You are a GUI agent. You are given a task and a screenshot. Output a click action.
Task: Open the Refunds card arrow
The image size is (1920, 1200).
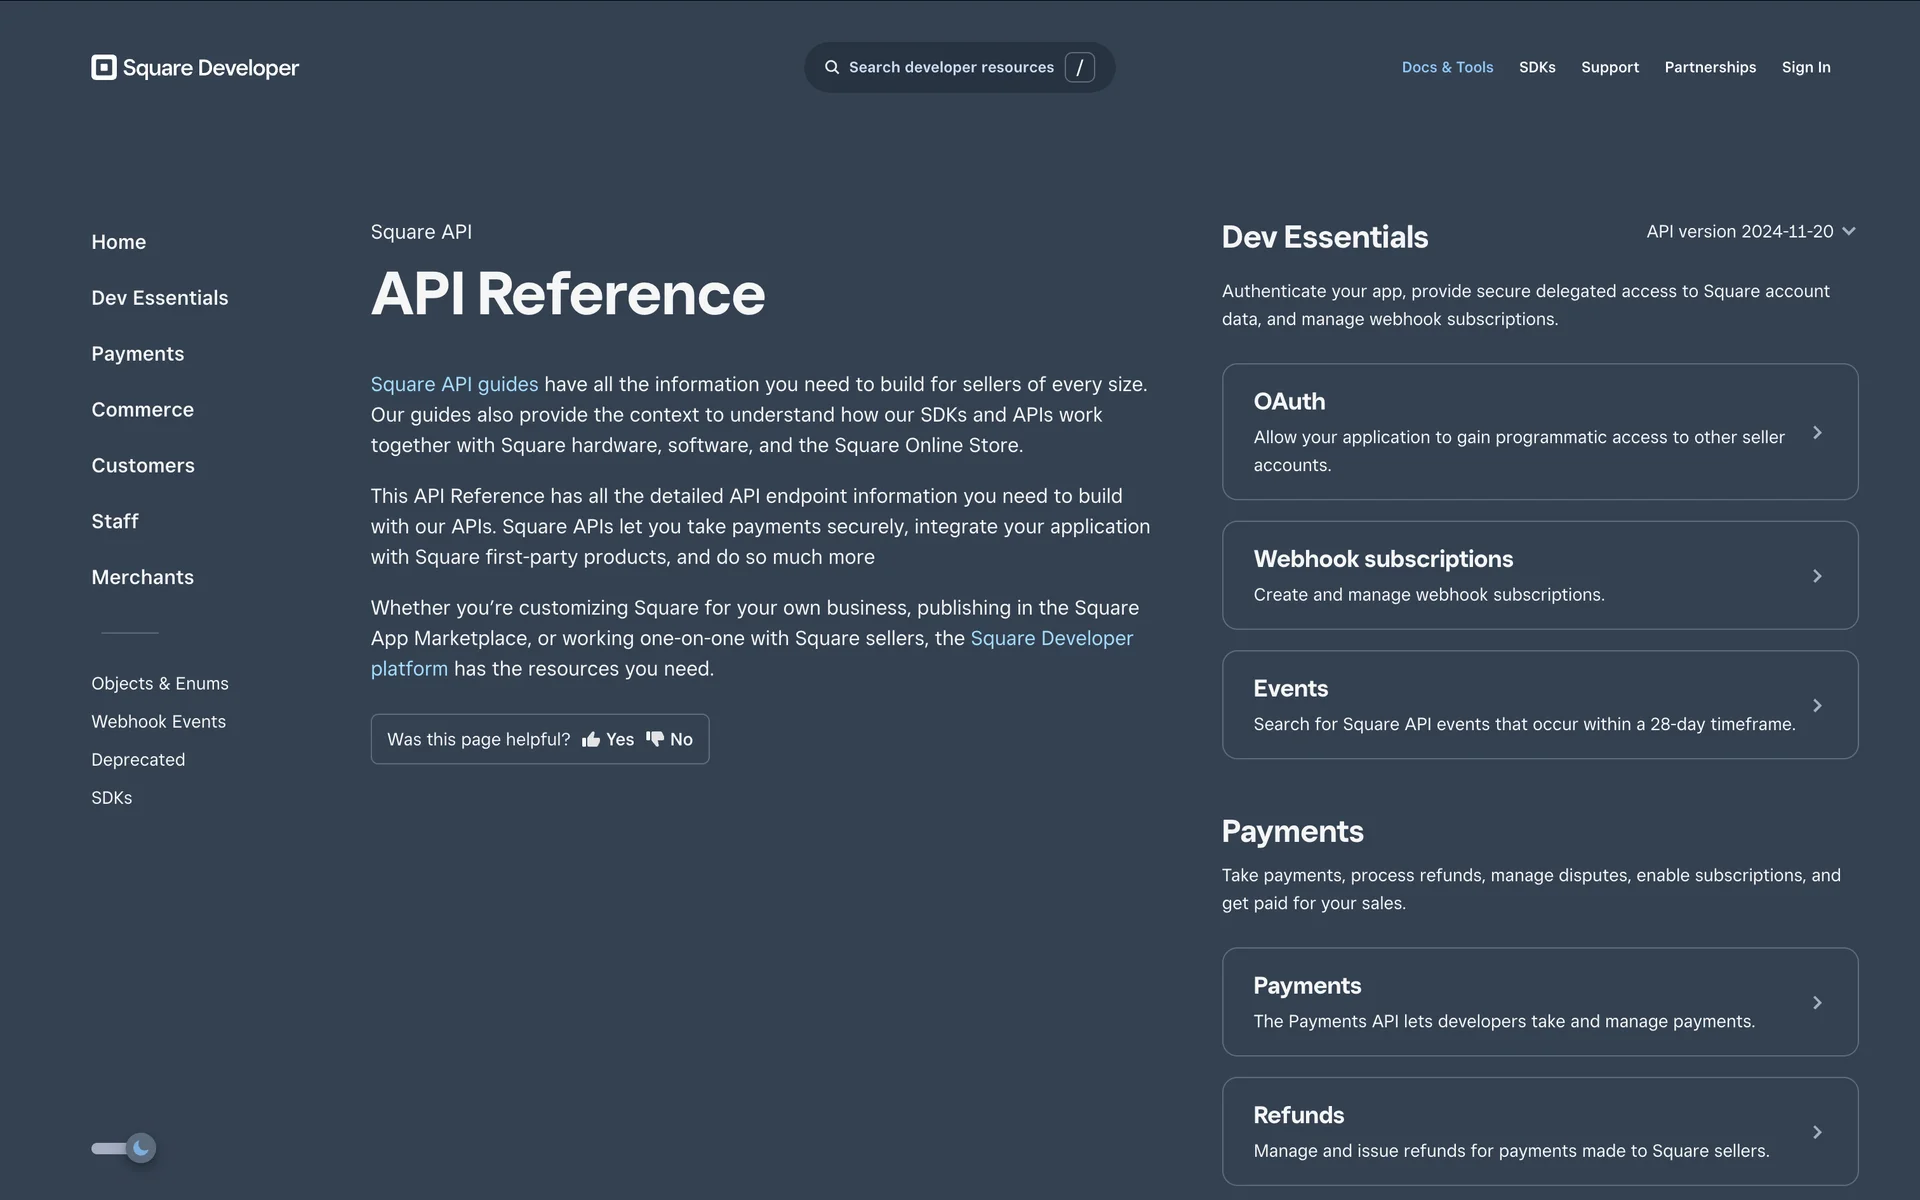click(1817, 1132)
